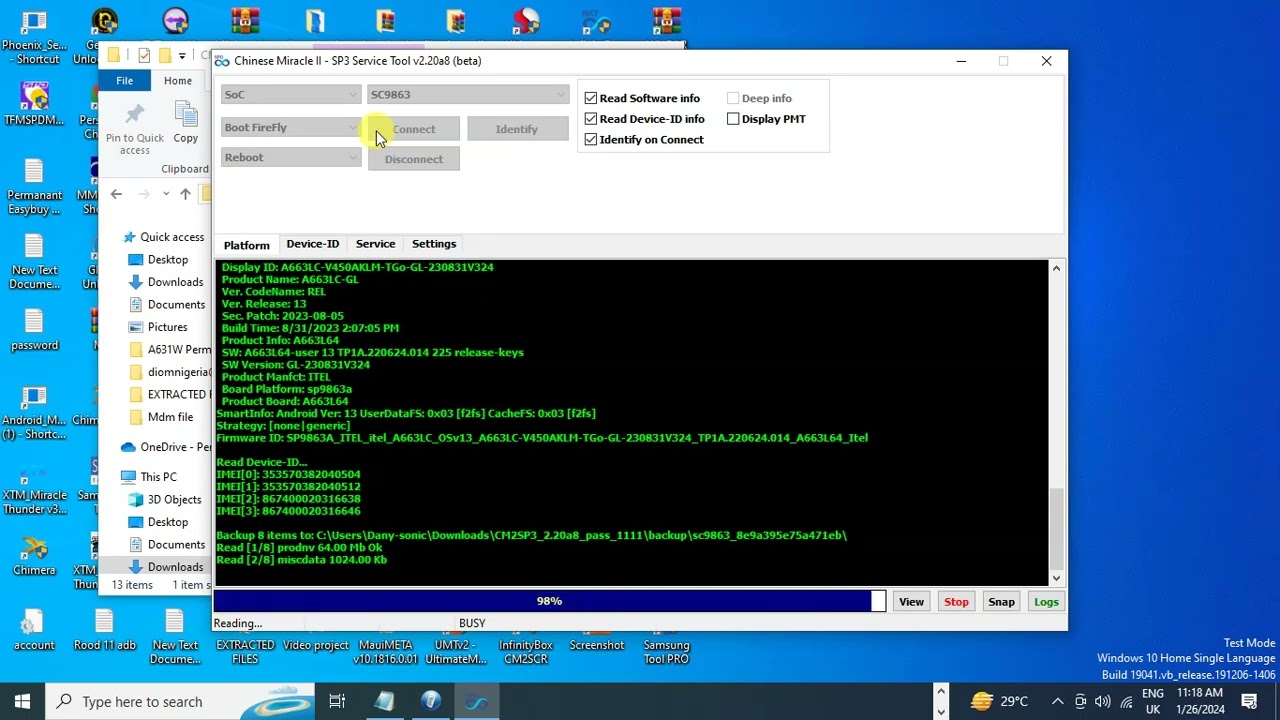This screenshot has width=1280, height=720.
Task: Select Pictures in the File Explorer sidebar
Action: (158, 327)
